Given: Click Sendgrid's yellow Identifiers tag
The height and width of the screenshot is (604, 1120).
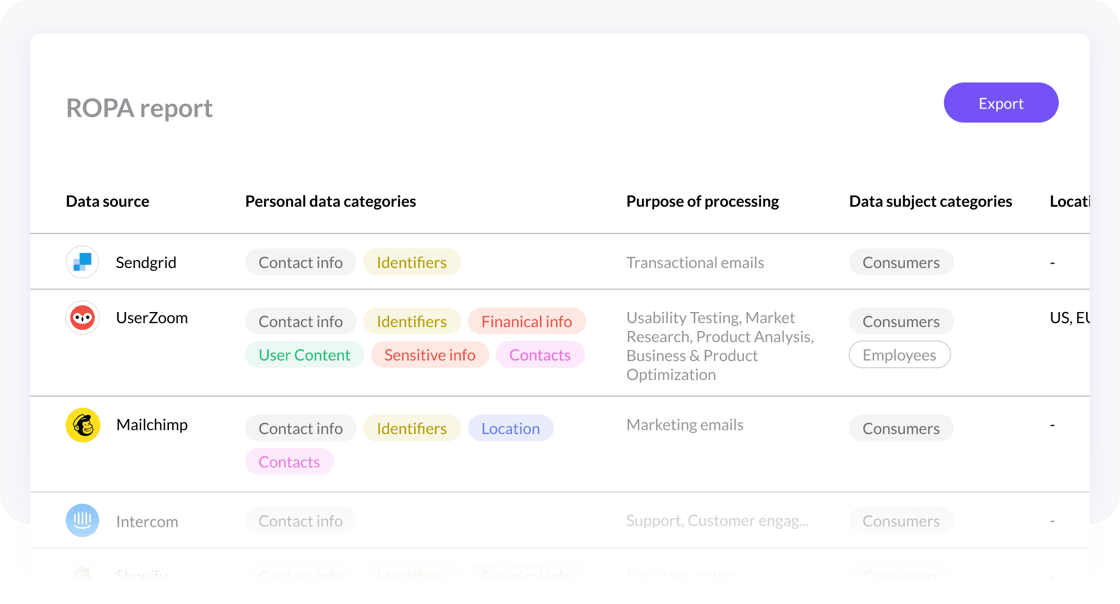Looking at the screenshot, I should pos(411,262).
